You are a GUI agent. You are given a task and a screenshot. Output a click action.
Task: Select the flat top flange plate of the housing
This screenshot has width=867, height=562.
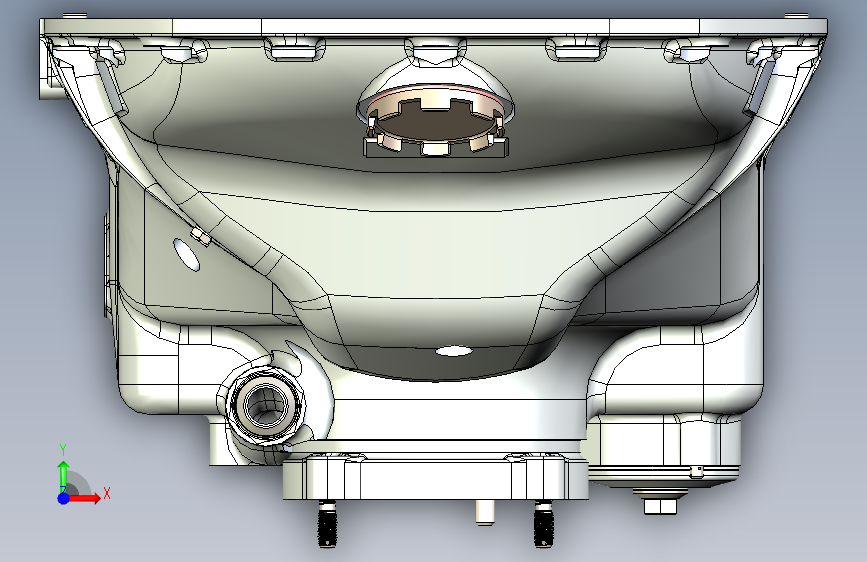pyautogui.click(x=434, y=27)
